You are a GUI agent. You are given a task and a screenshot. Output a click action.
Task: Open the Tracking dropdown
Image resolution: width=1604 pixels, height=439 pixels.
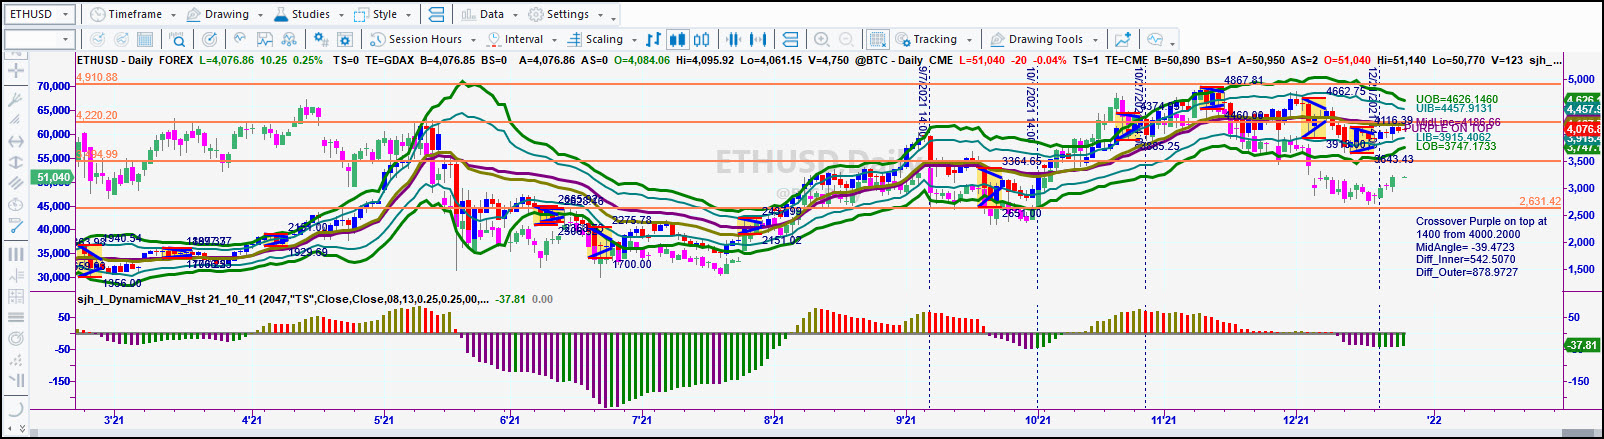[x=934, y=39]
